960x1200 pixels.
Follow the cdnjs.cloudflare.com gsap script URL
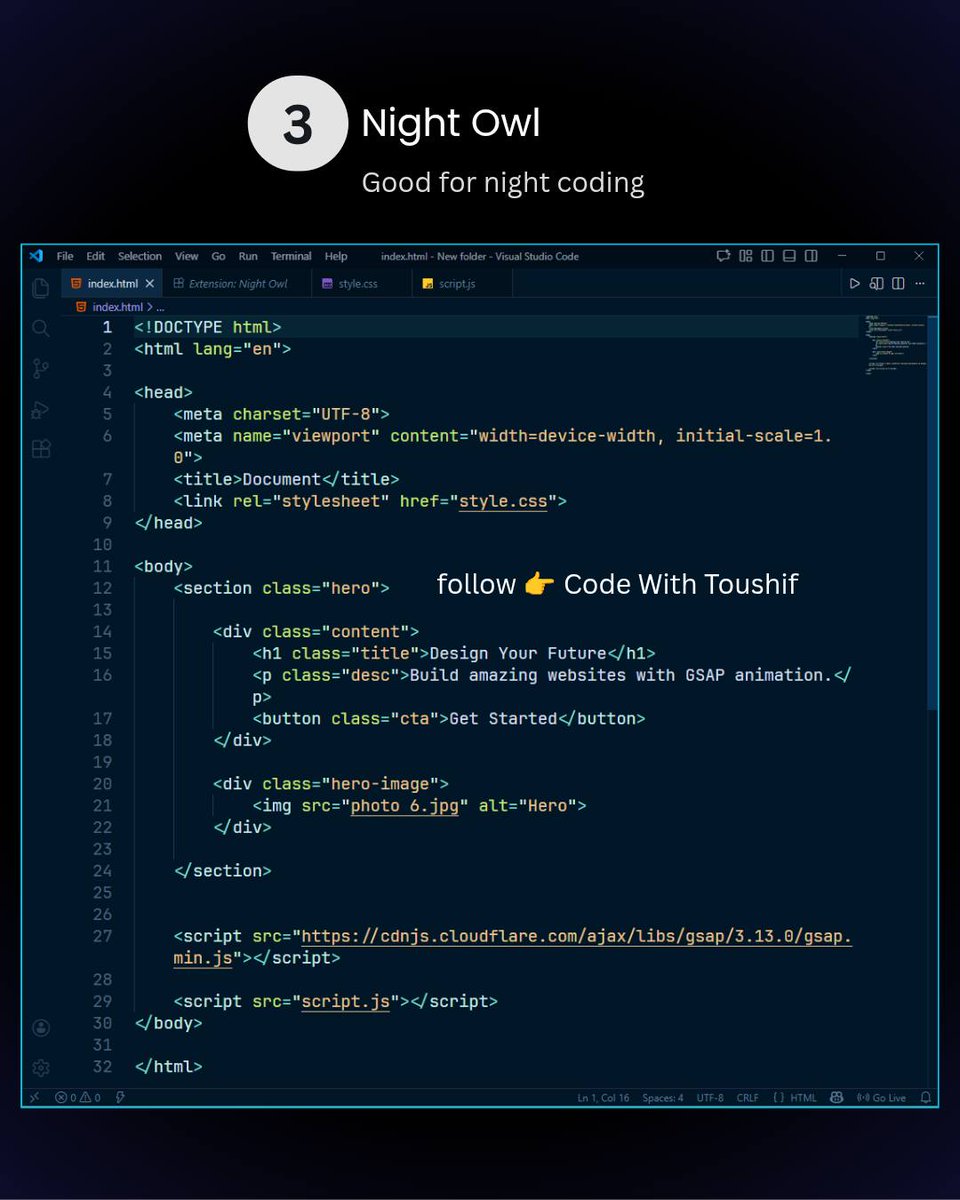[576, 936]
